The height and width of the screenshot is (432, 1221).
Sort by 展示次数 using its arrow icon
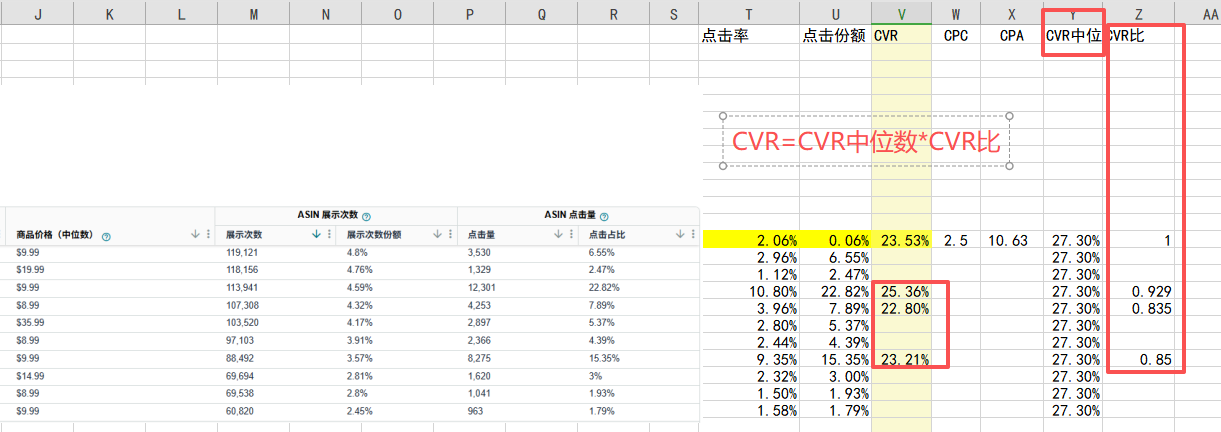click(x=318, y=235)
